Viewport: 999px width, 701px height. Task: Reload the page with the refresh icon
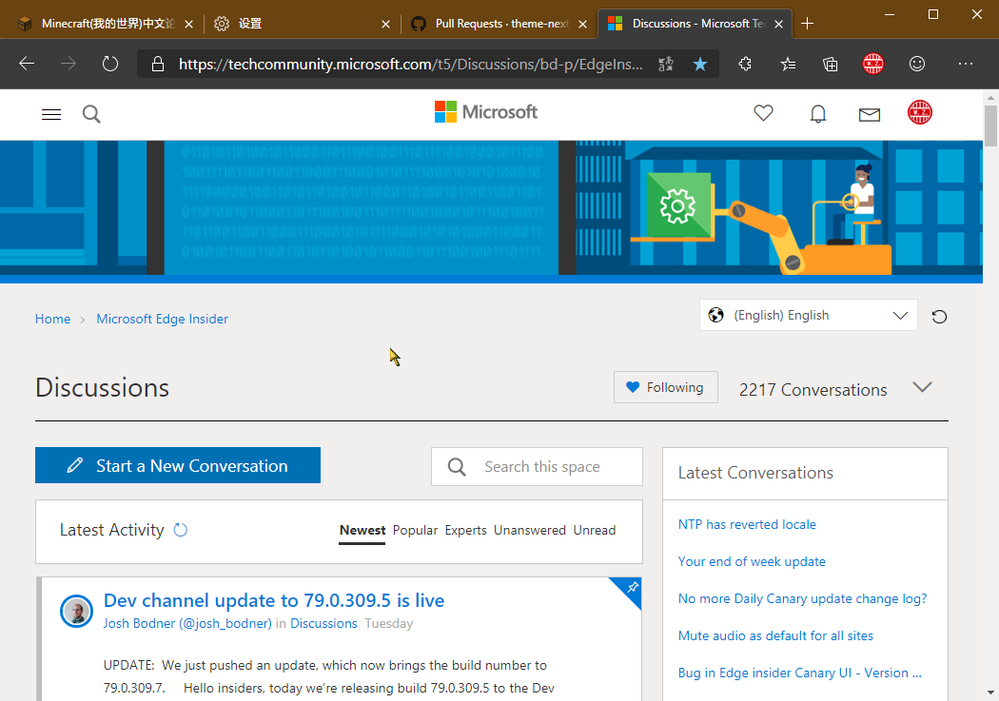pos(110,64)
